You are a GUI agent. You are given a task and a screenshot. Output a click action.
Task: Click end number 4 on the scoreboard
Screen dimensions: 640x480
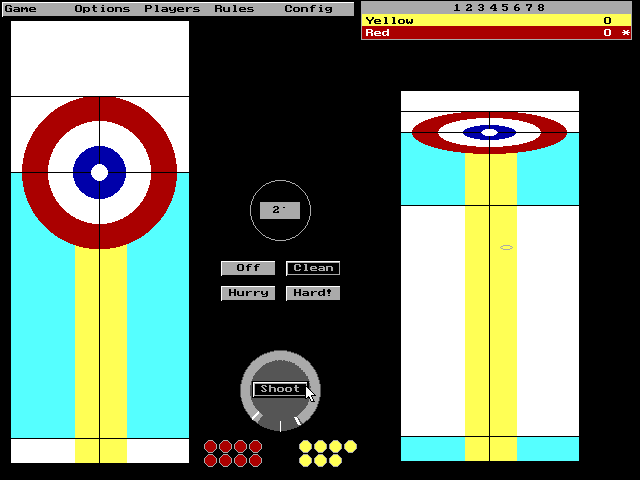click(493, 8)
